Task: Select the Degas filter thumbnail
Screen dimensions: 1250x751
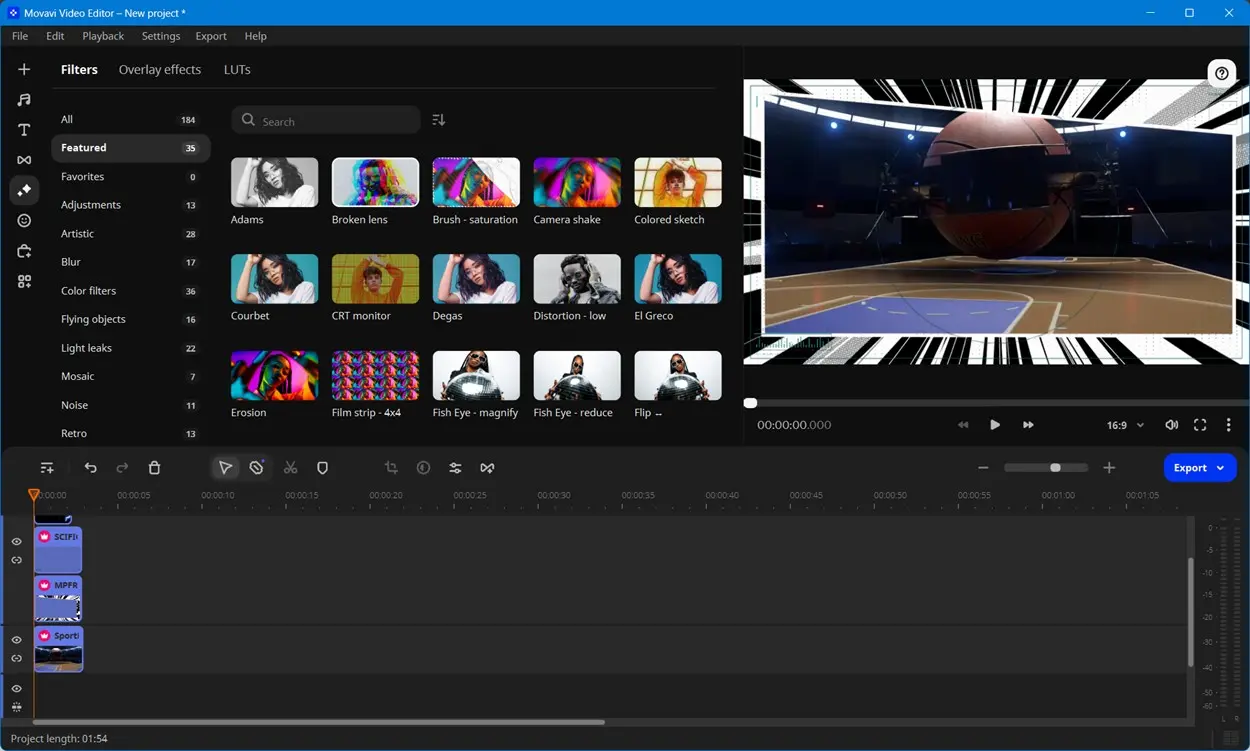Action: (476, 278)
